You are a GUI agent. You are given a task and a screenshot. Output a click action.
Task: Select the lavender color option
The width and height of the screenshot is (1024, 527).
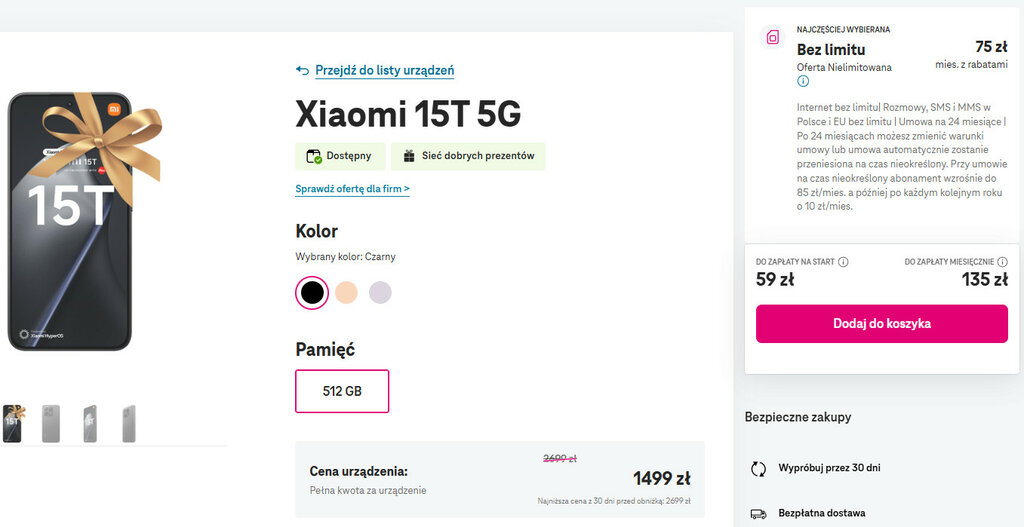(x=380, y=292)
